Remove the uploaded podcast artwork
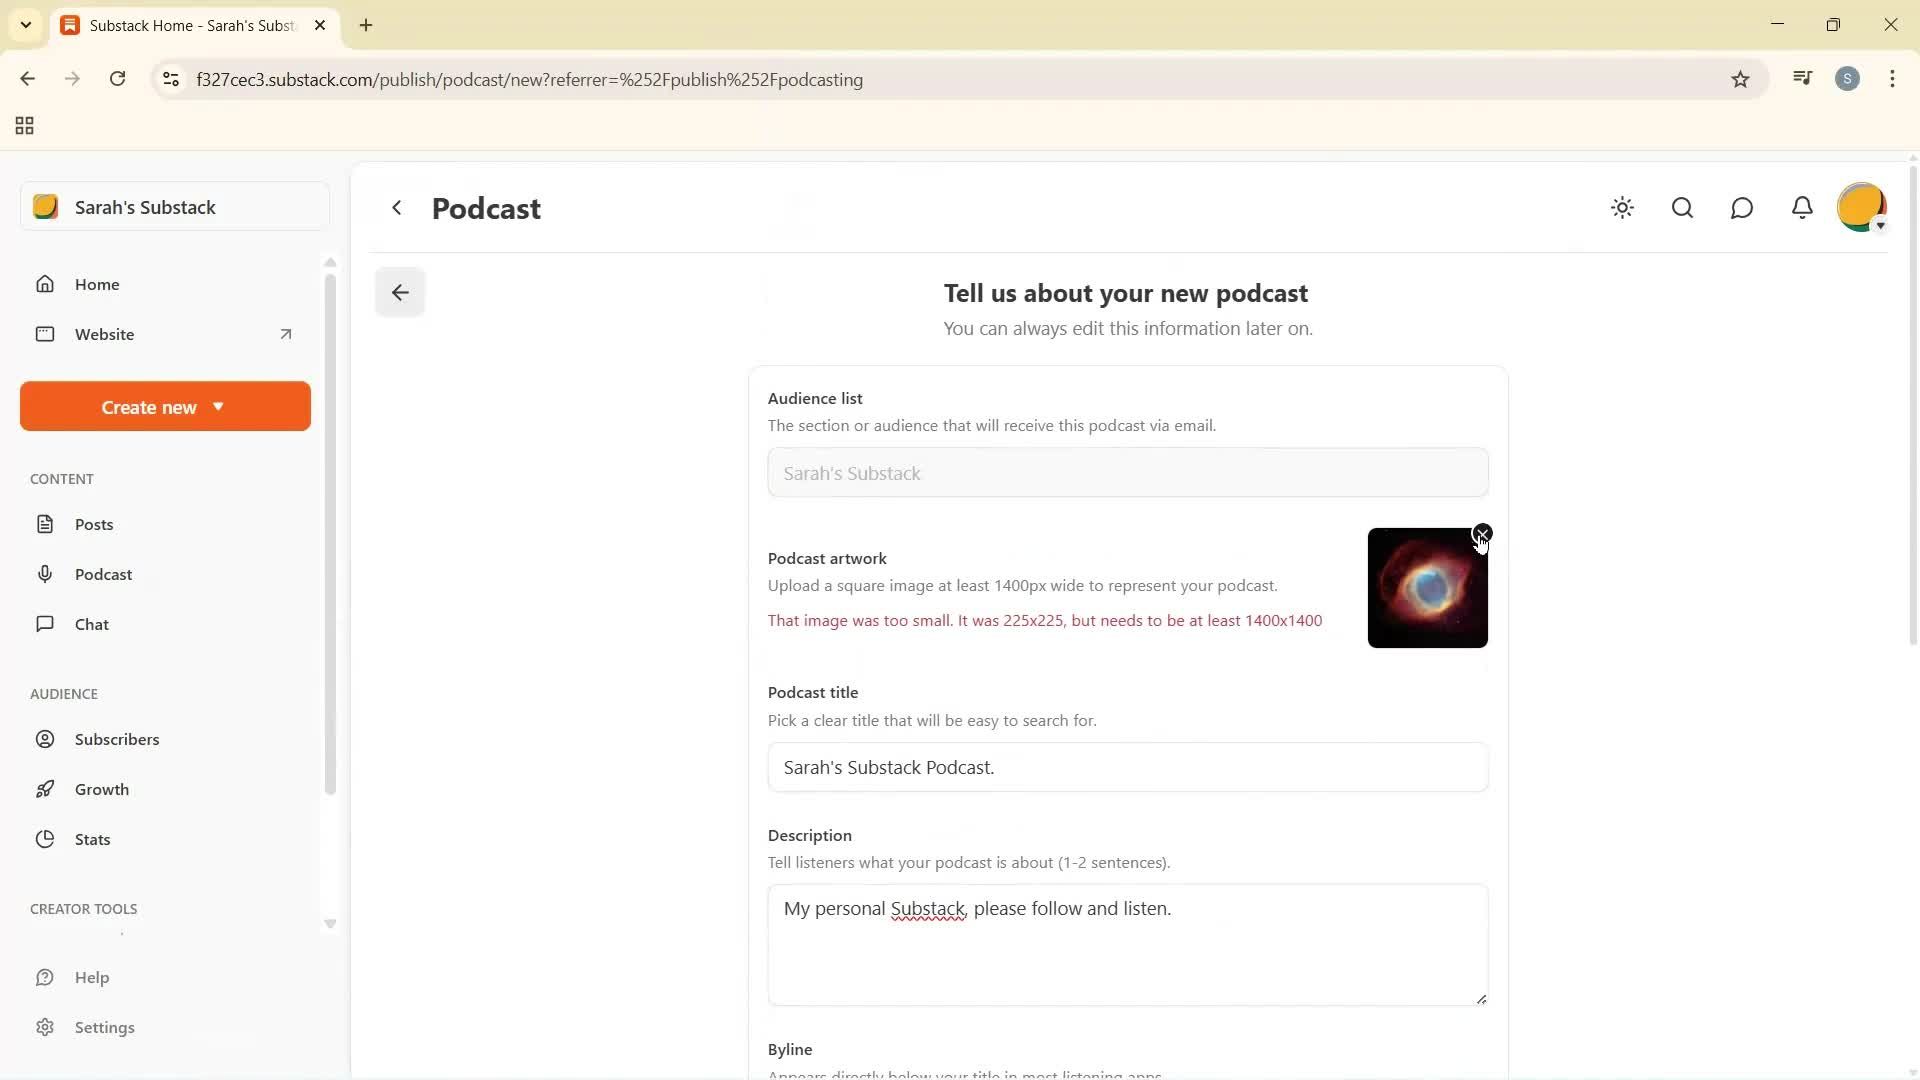 [x=1482, y=533]
